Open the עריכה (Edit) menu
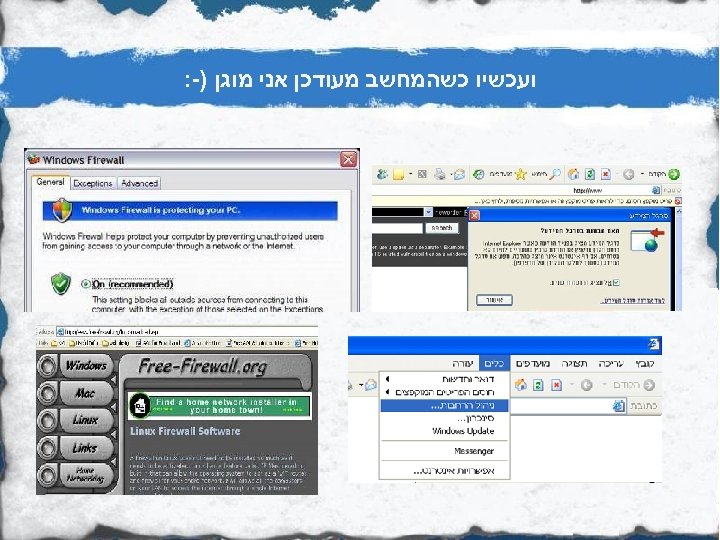Viewport: 720px width, 540px height. coord(611,364)
